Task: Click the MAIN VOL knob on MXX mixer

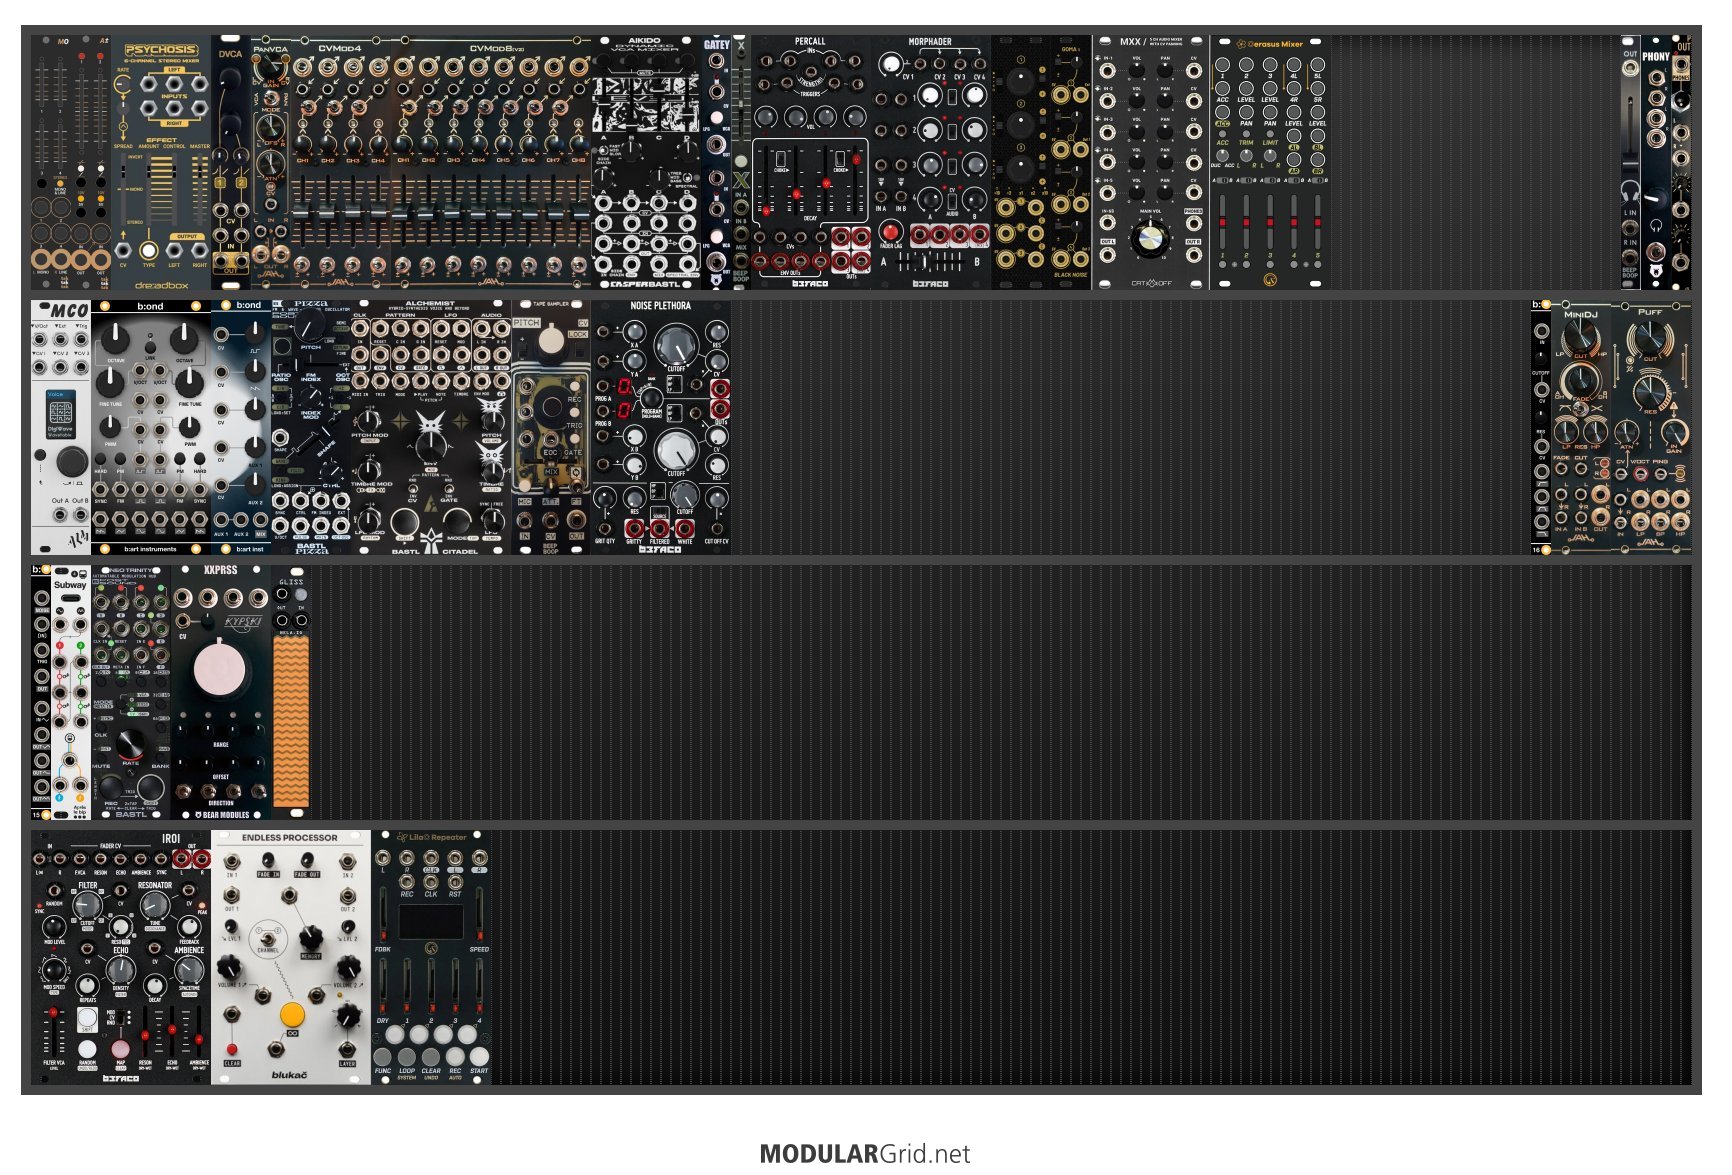Action: 1151,238
